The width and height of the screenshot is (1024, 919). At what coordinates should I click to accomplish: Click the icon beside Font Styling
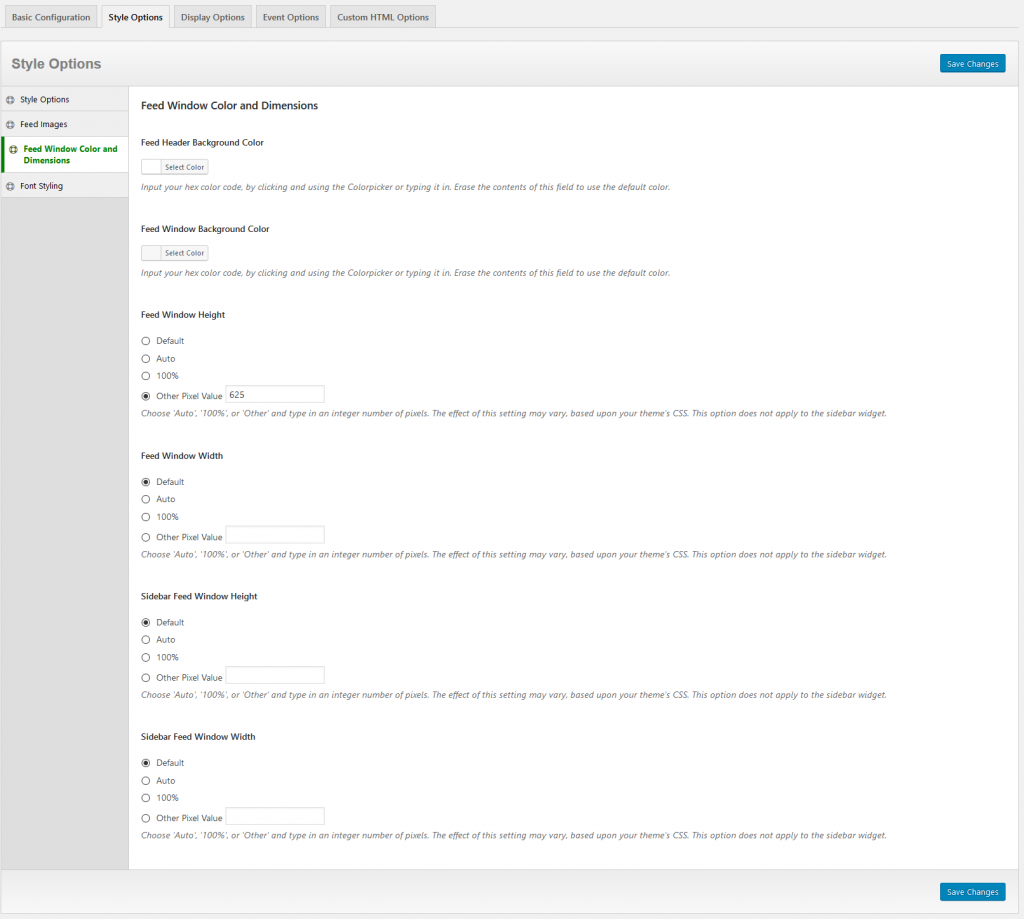pyautogui.click(x=10, y=186)
